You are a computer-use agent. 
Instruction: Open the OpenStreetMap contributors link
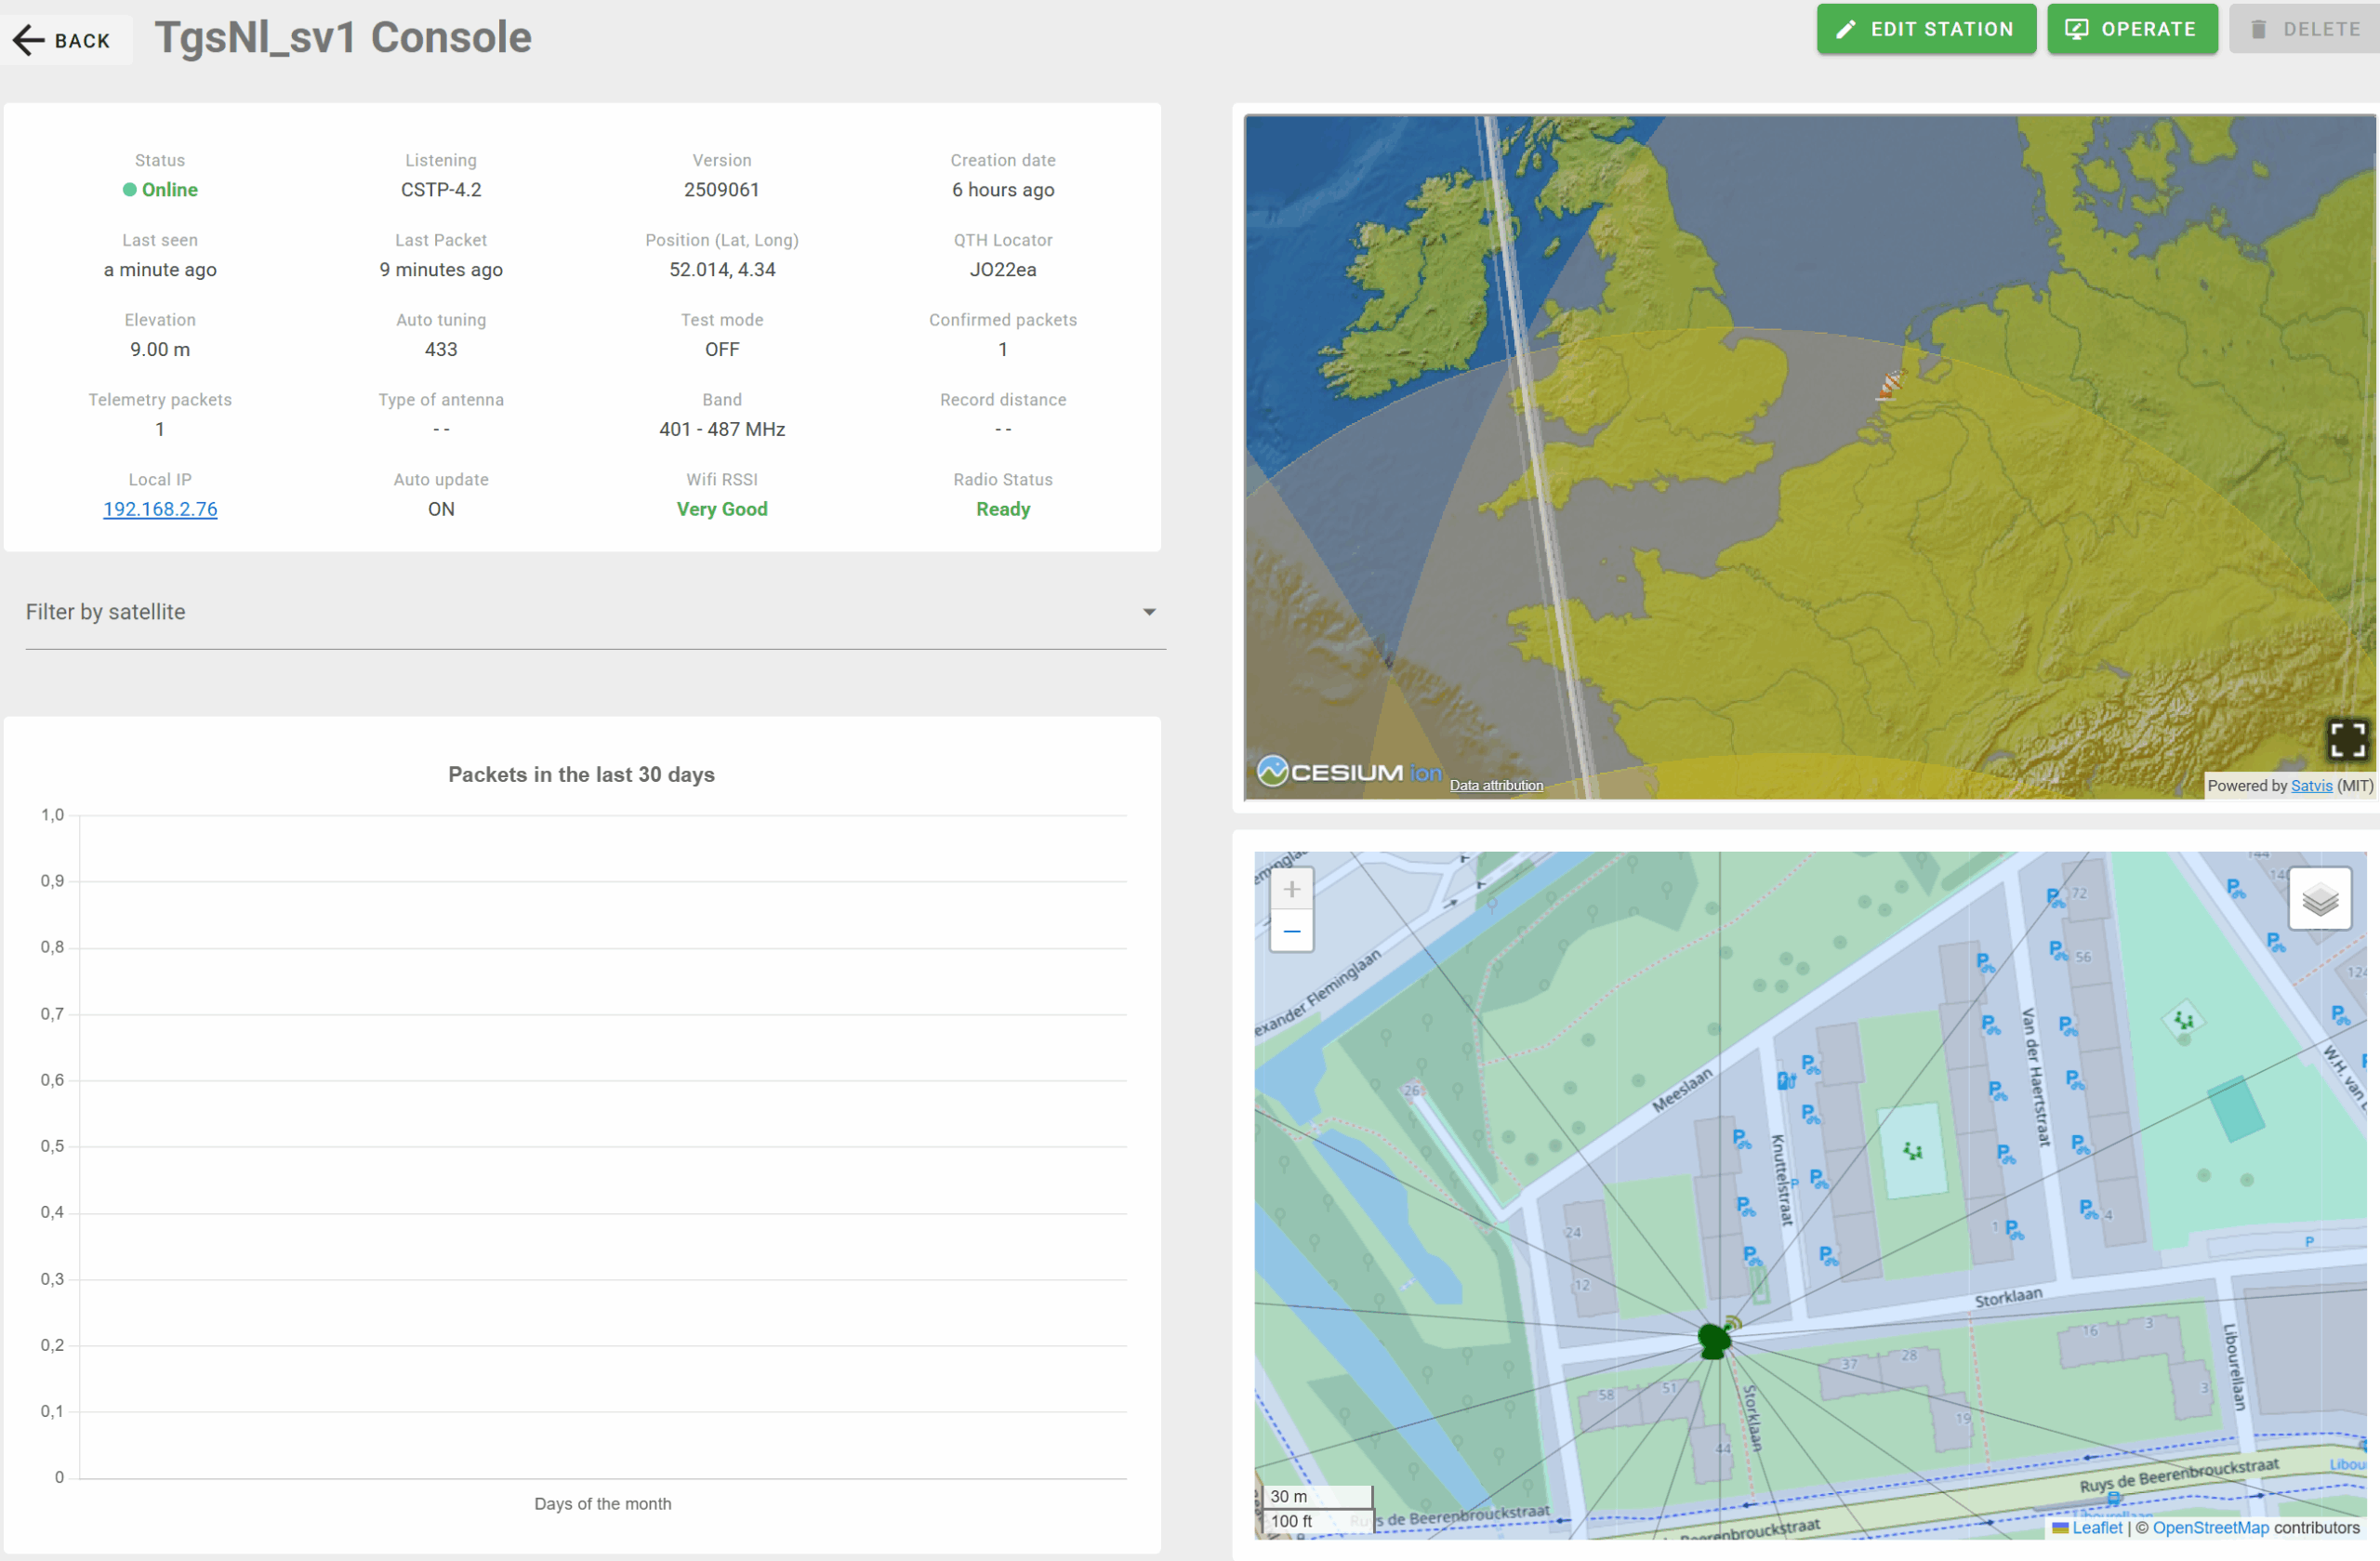(2210, 1528)
